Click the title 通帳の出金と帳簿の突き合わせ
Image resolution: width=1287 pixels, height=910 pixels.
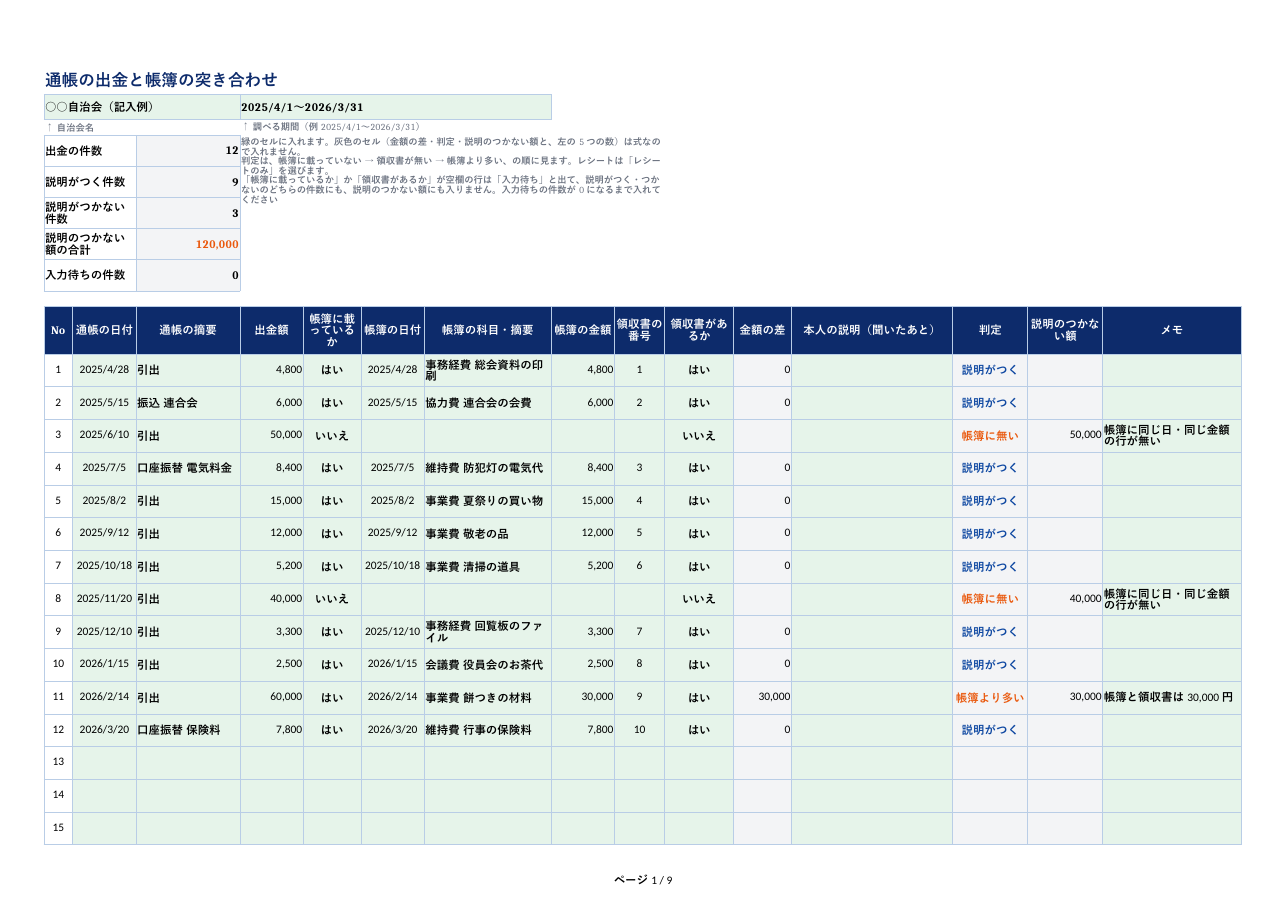[161, 80]
